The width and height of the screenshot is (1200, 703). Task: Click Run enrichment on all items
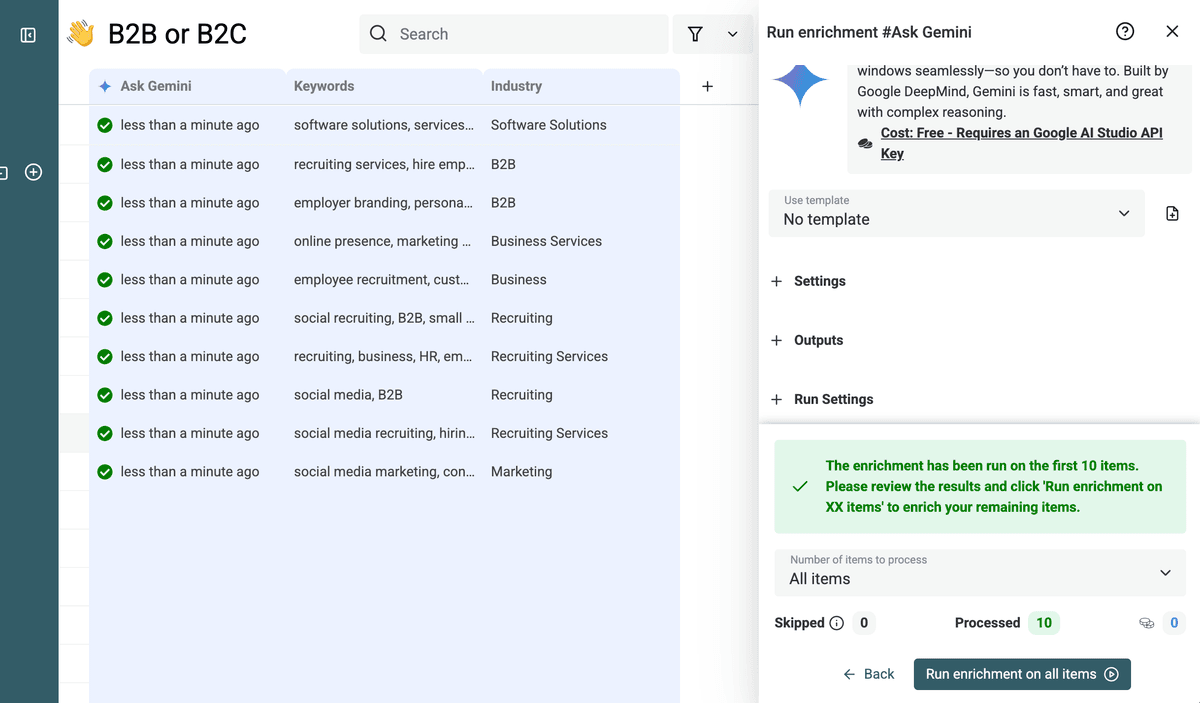coord(1022,674)
